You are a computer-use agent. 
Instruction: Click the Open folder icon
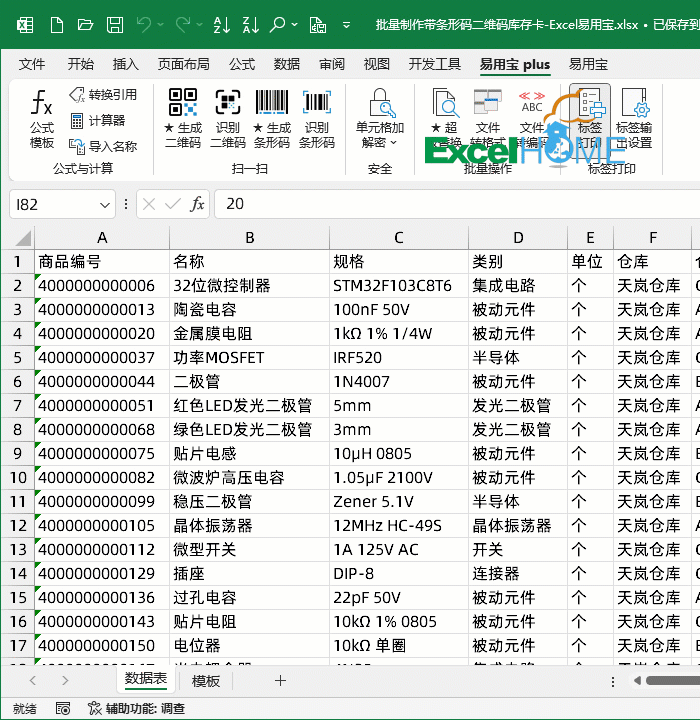pos(85,24)
